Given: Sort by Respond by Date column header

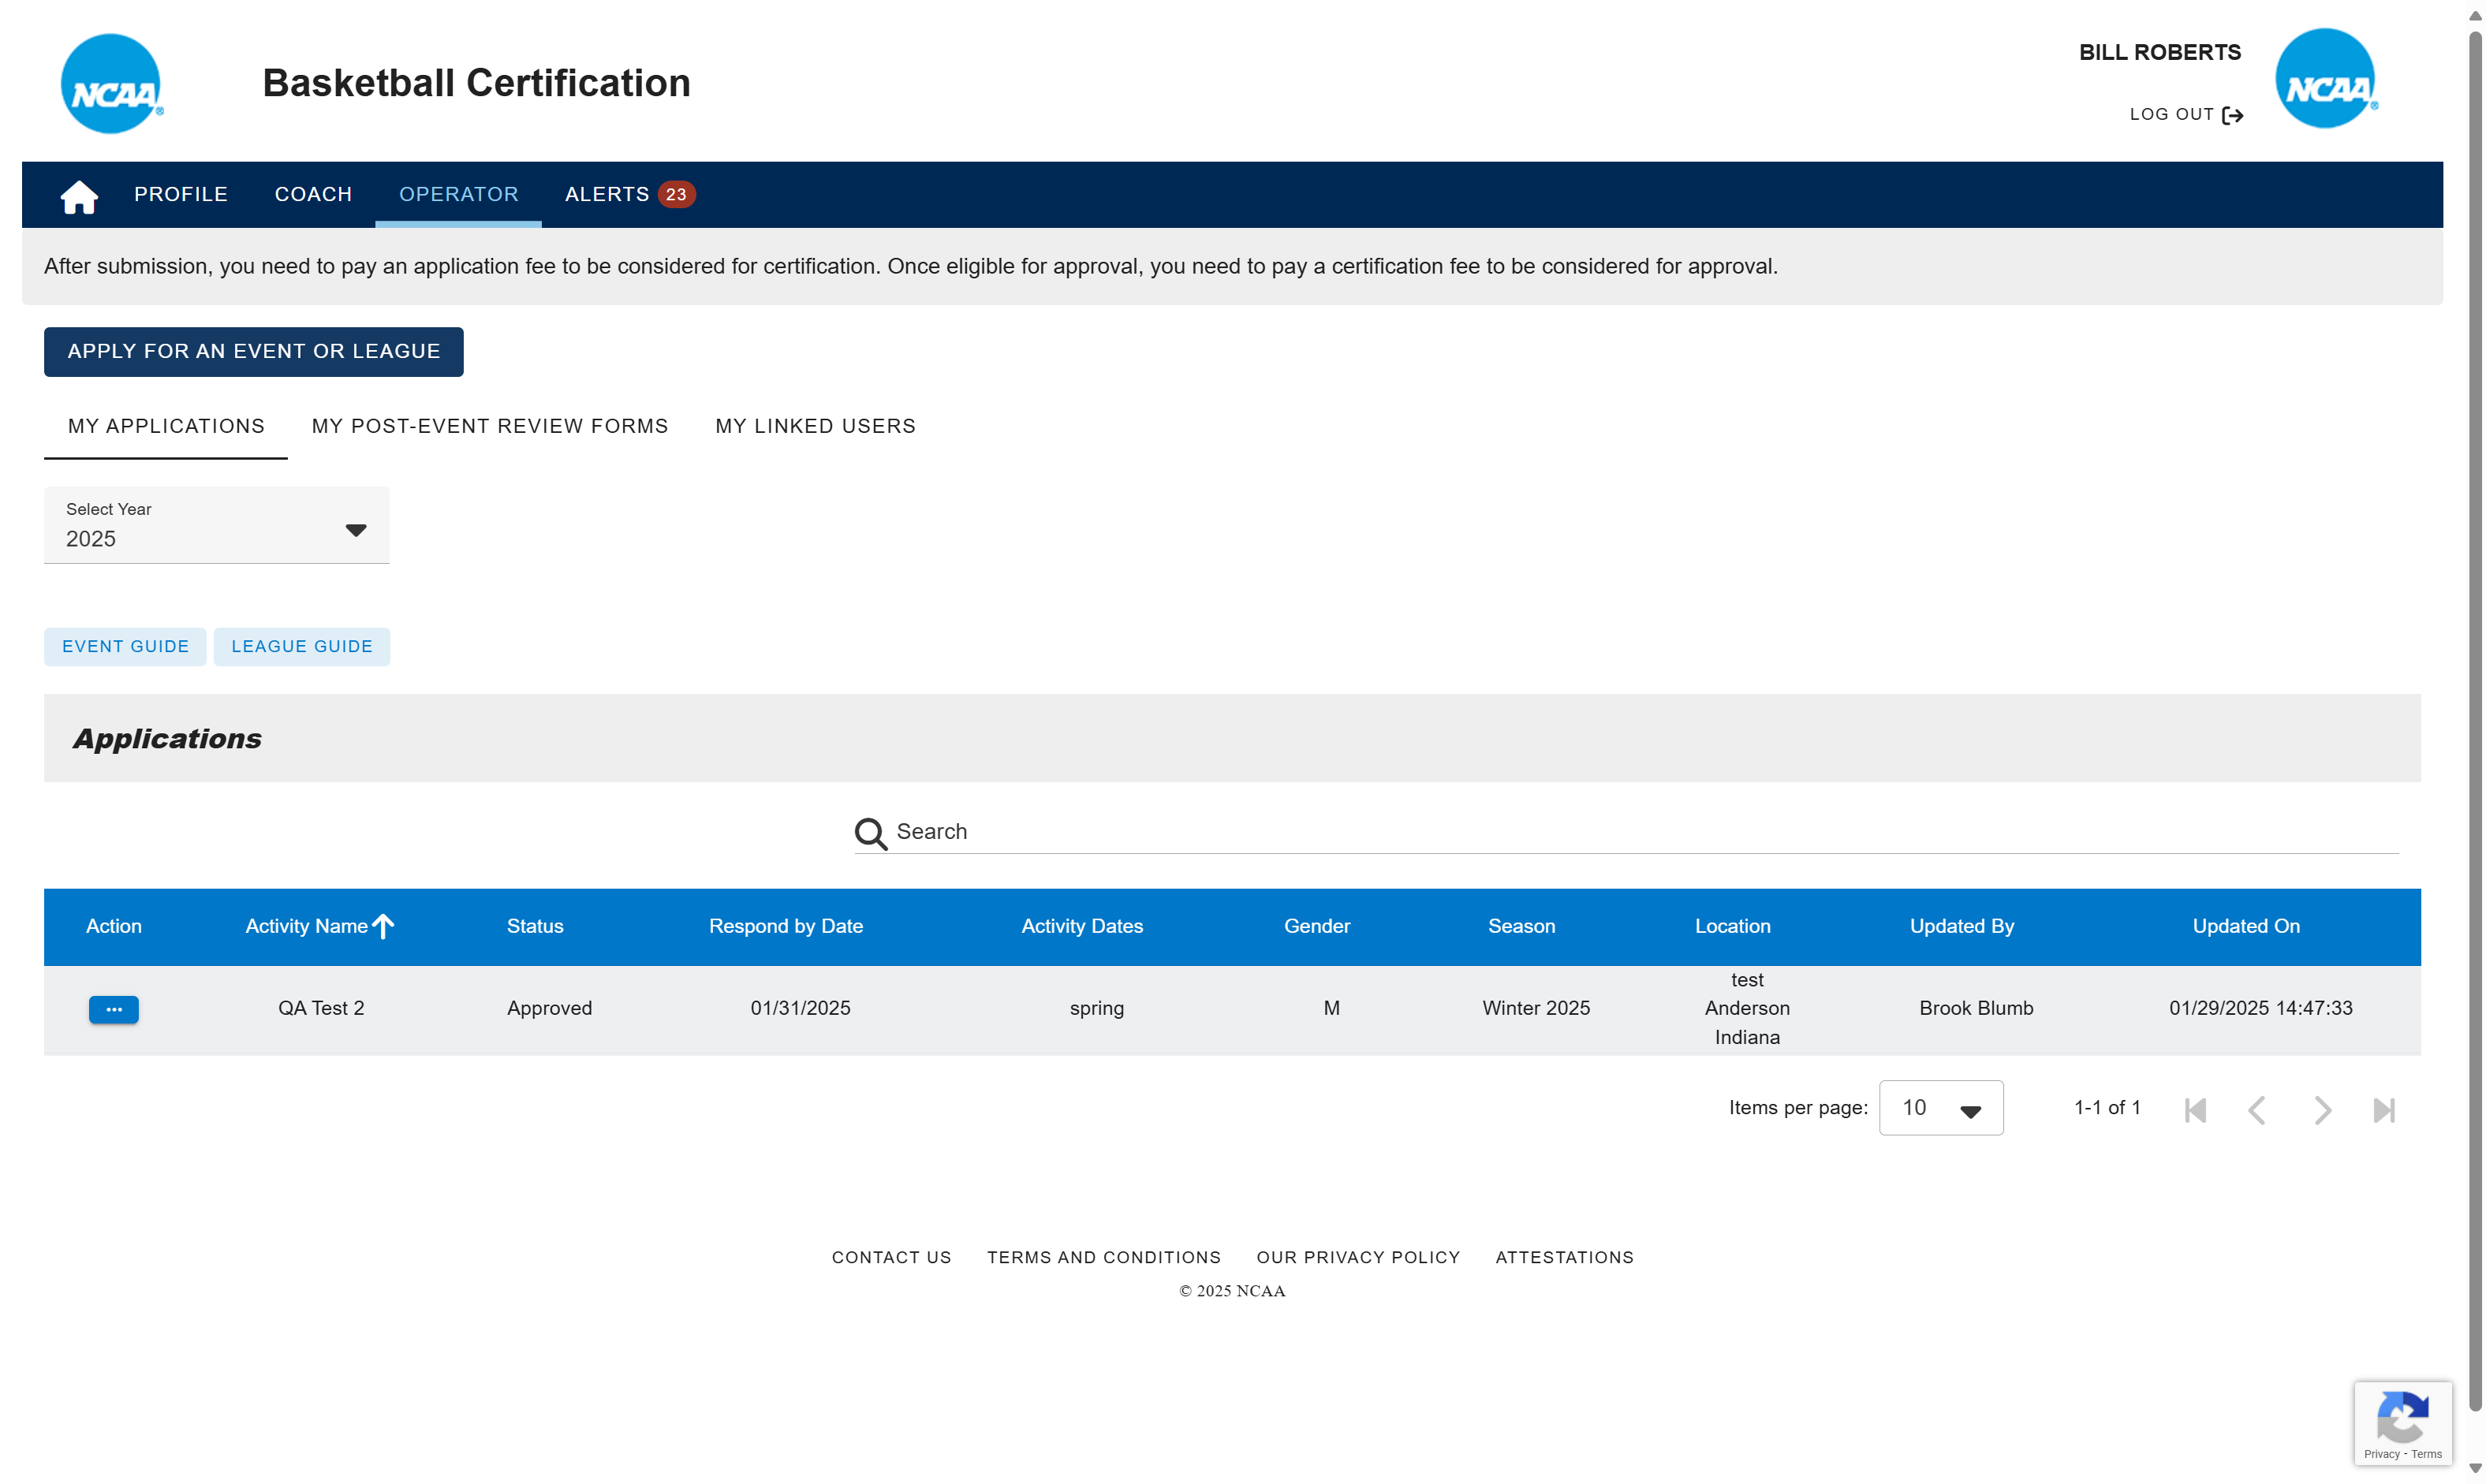Looking at the screenshot, I should click(x=786, y=926).
